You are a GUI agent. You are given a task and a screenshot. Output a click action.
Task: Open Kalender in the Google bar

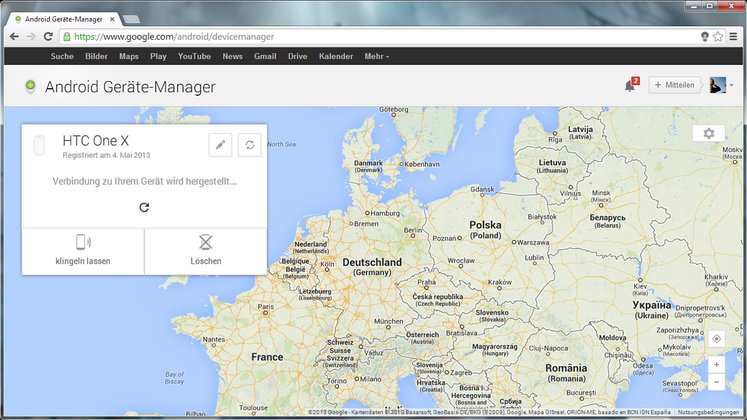(336, 56)
